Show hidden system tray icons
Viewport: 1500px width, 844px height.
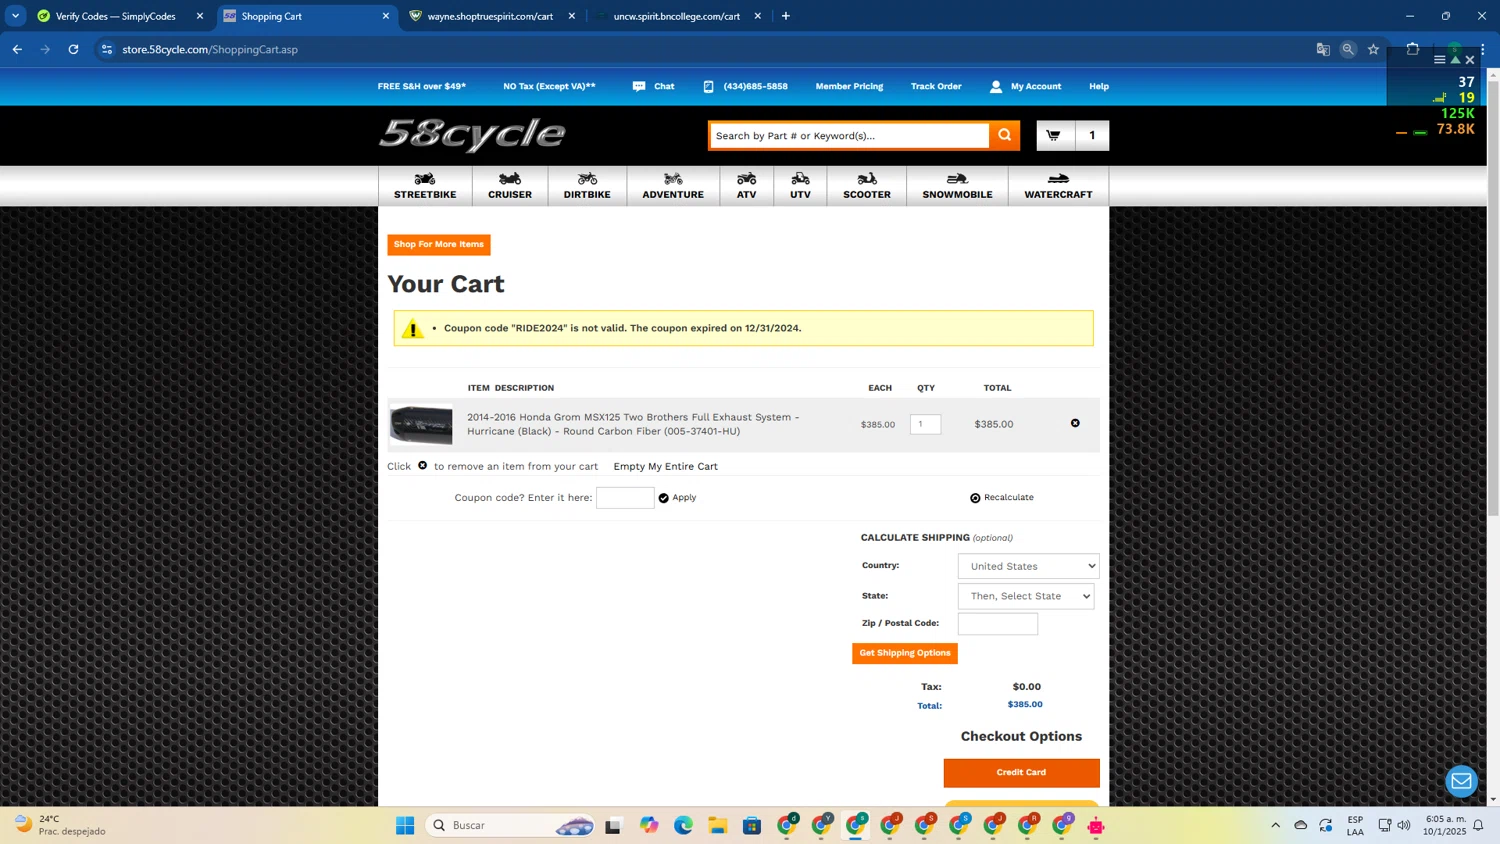[x=1275, y=825]
